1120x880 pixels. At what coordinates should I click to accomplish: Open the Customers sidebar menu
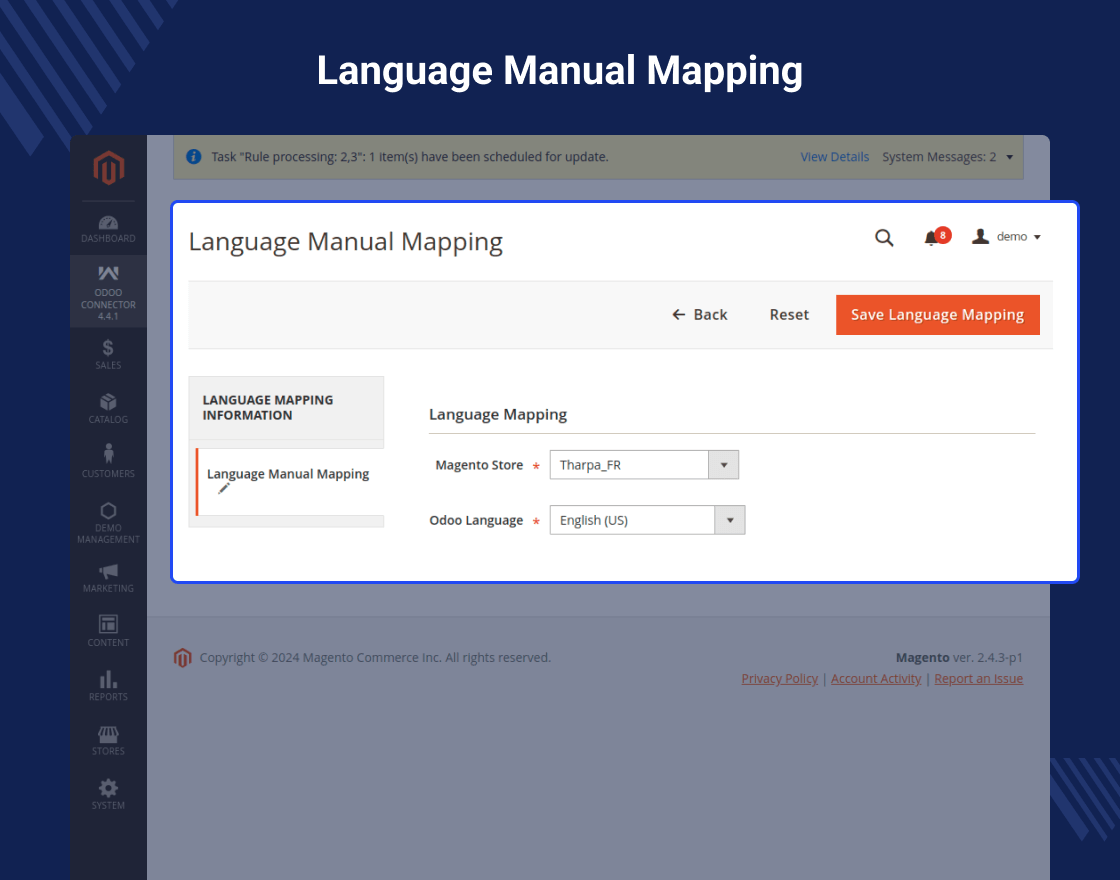(109, 461)
